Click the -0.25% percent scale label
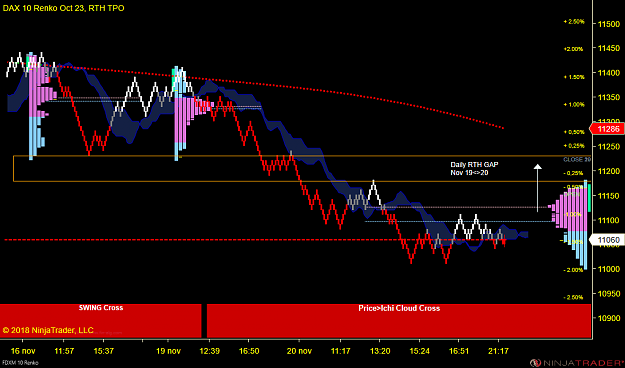625x368 pixels. pos(574,173)
